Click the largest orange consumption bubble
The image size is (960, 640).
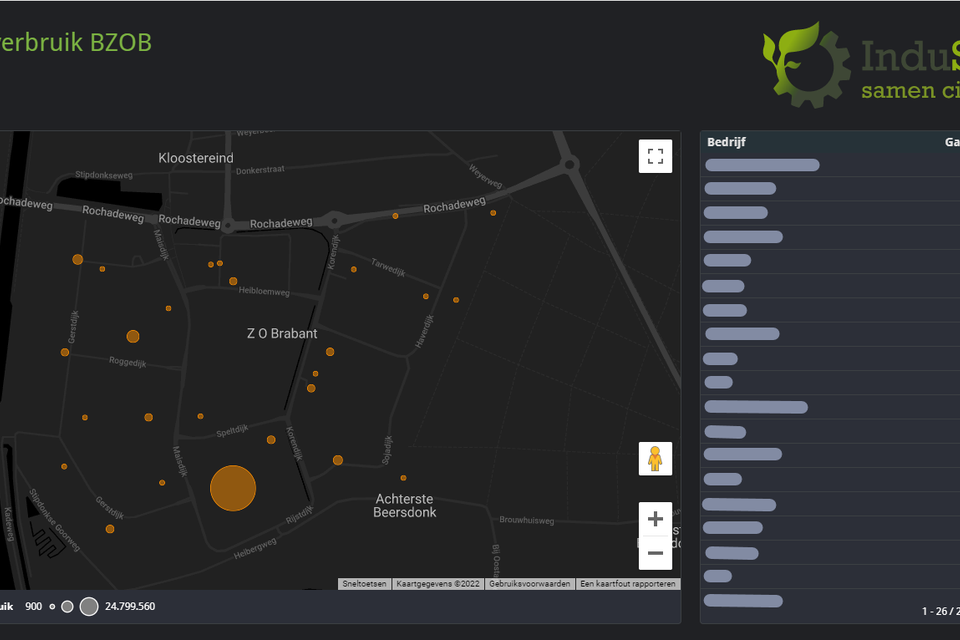233,488
